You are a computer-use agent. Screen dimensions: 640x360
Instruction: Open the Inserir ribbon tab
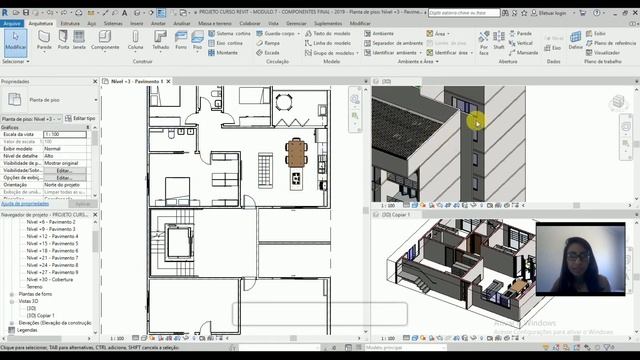136,24
